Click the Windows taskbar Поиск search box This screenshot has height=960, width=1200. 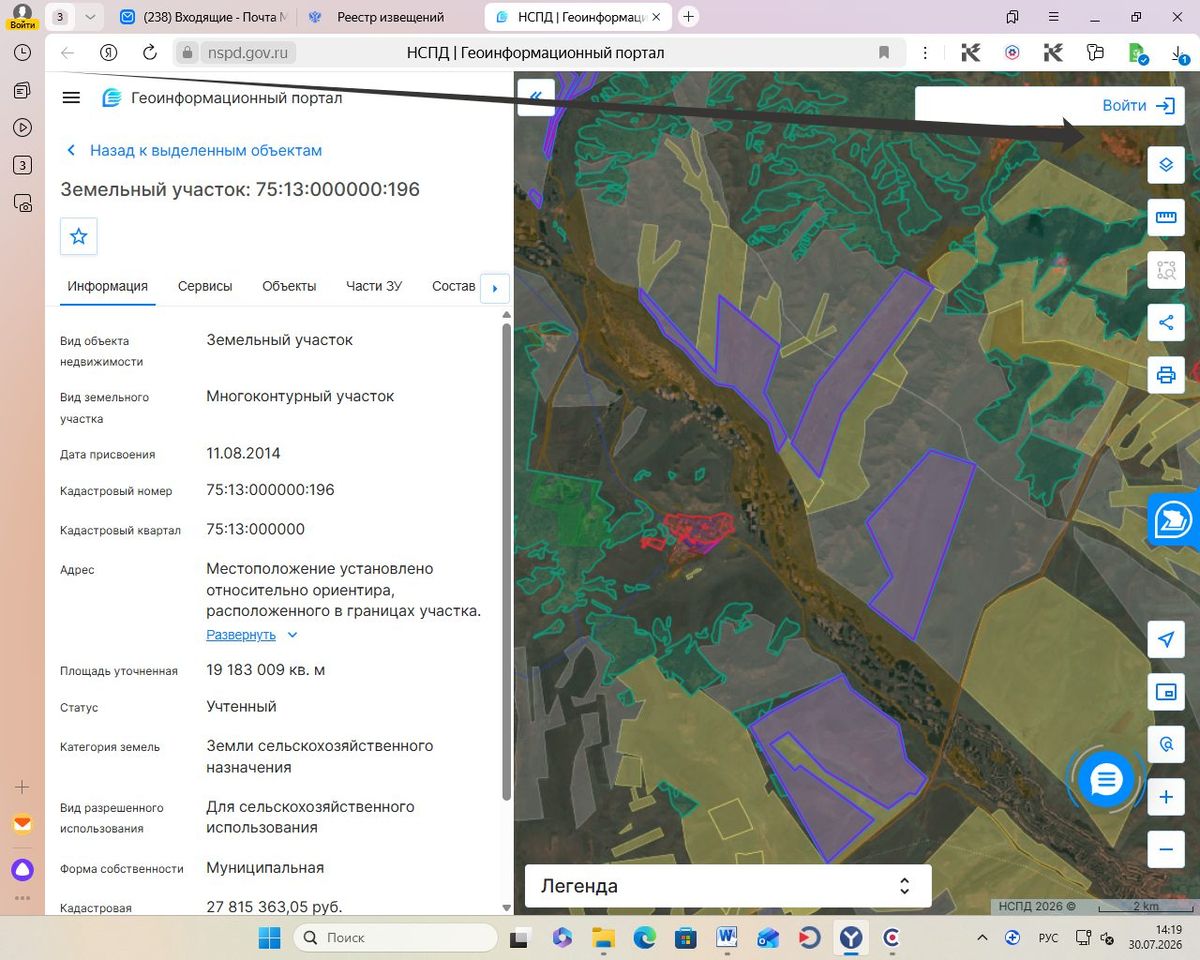(x=396, y=938)
